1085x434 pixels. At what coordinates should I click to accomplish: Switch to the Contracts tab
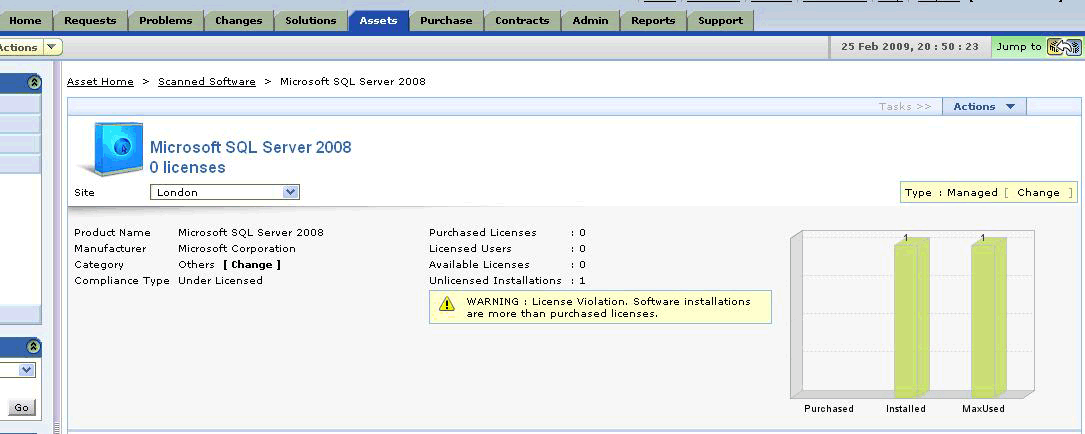(522, 21)
